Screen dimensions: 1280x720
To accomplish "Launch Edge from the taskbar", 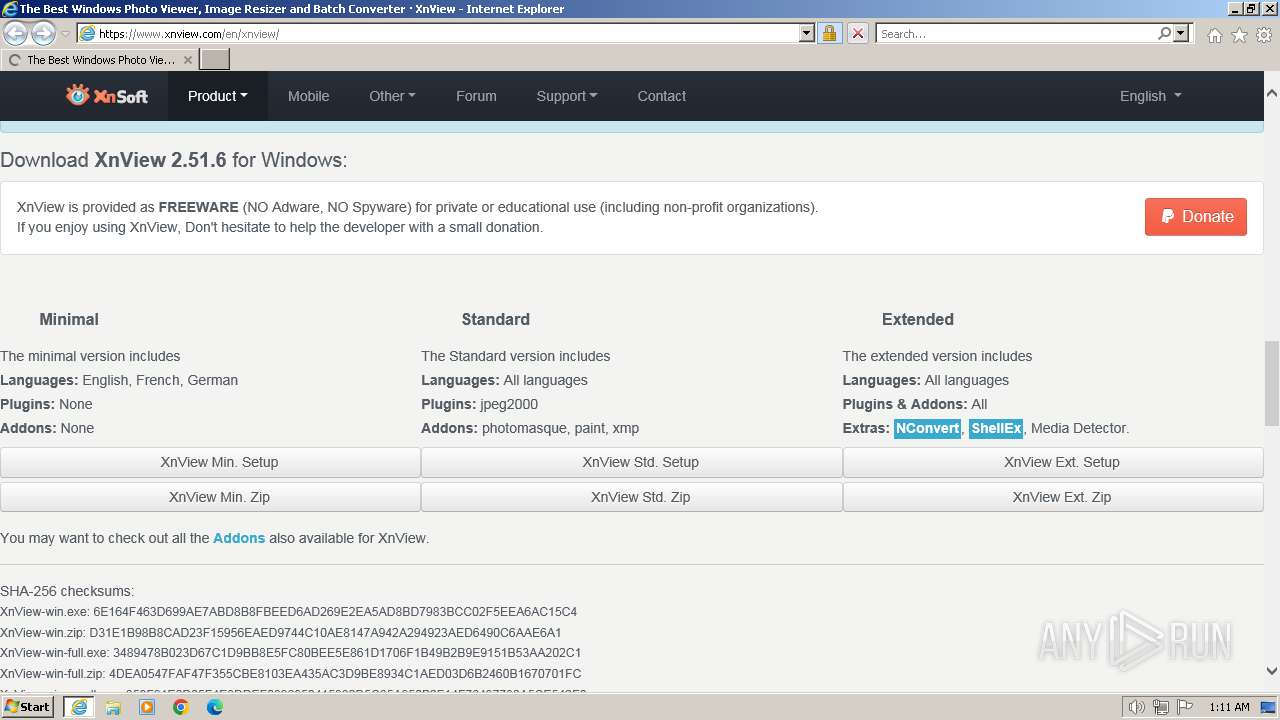I will 215,707.
